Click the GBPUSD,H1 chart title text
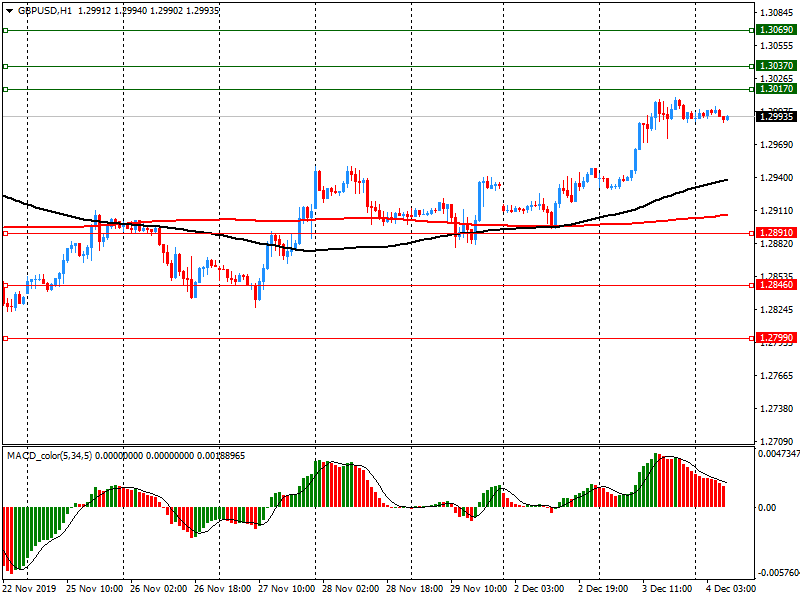This screenshot has height=600, width=800. point(44,10)
